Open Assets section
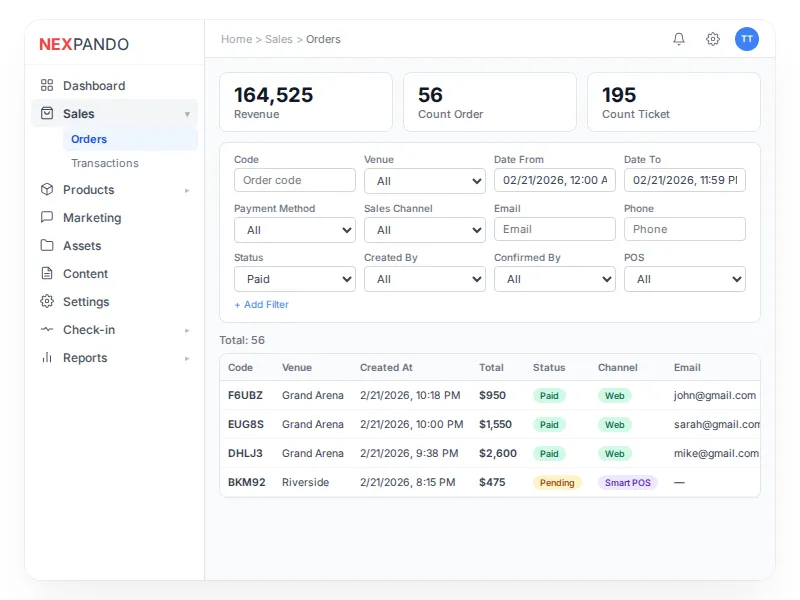This screenshot has height=600, width=800. coord(114,245)
